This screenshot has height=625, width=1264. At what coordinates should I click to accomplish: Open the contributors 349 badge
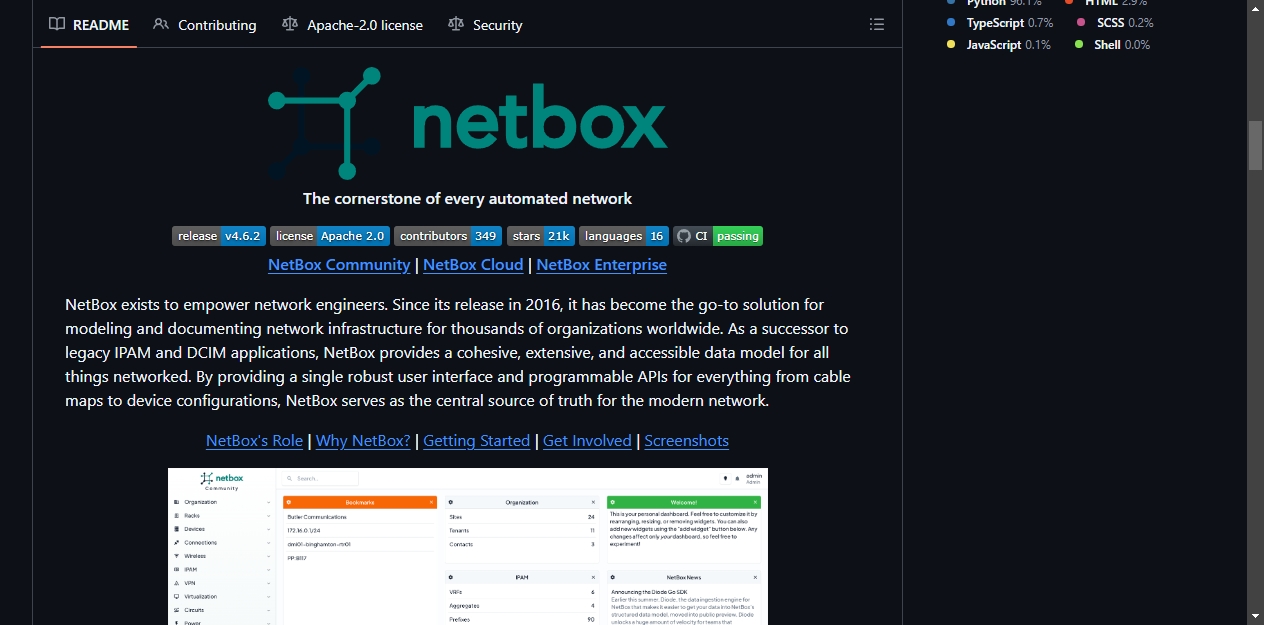pyautogui.click(x=448, y=236)
